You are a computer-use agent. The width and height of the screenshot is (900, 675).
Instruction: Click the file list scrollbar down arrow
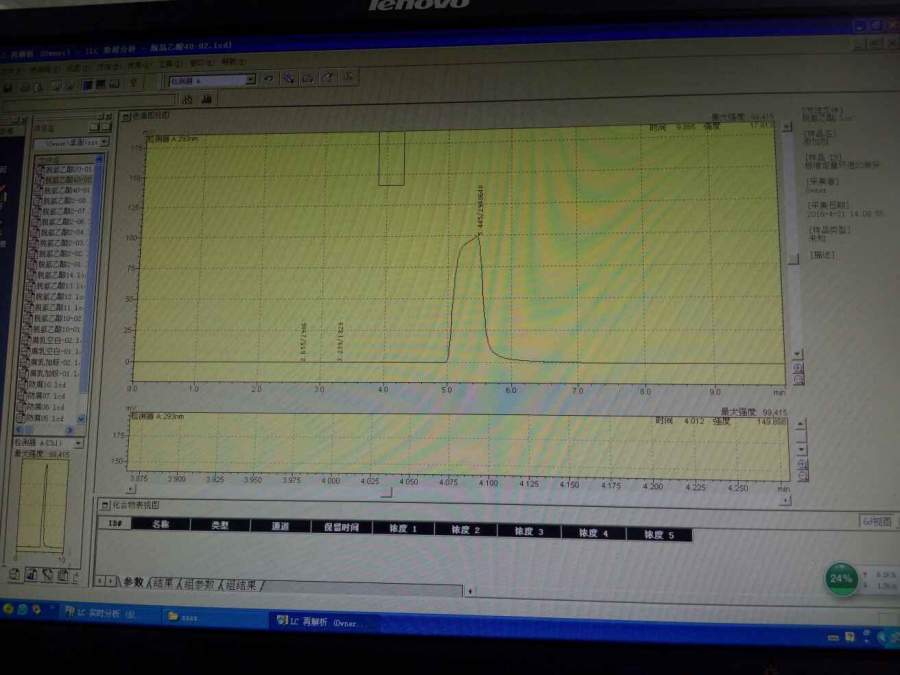tap(81, 419)
